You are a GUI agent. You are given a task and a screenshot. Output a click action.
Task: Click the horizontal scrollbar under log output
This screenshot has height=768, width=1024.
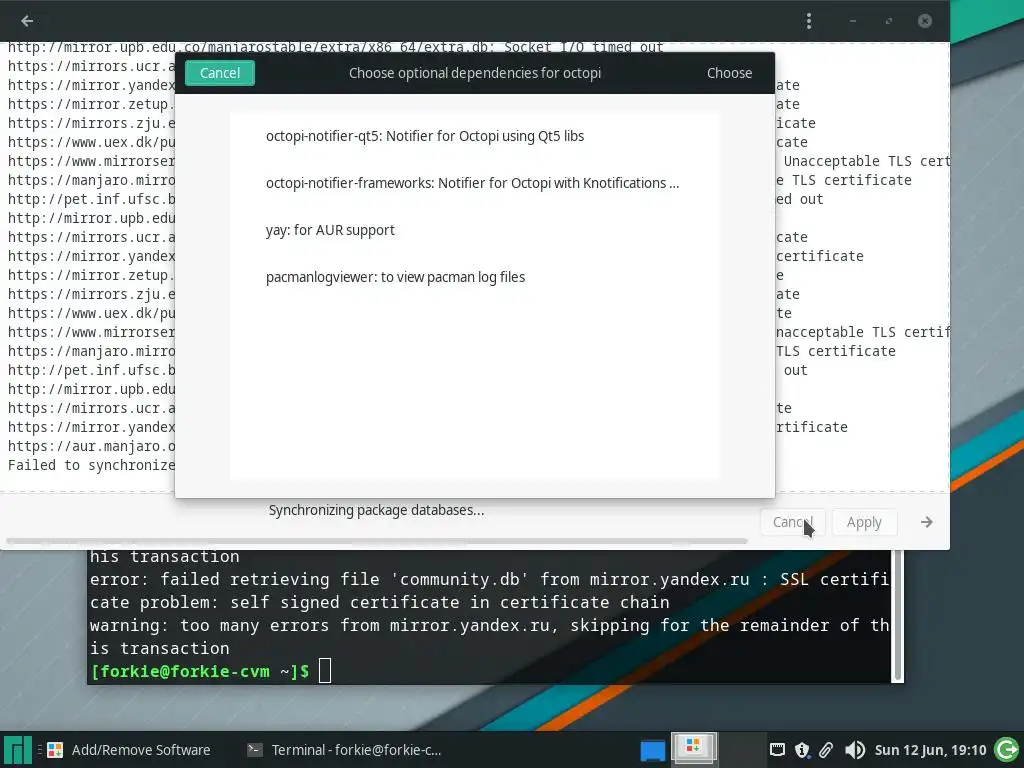376,541
